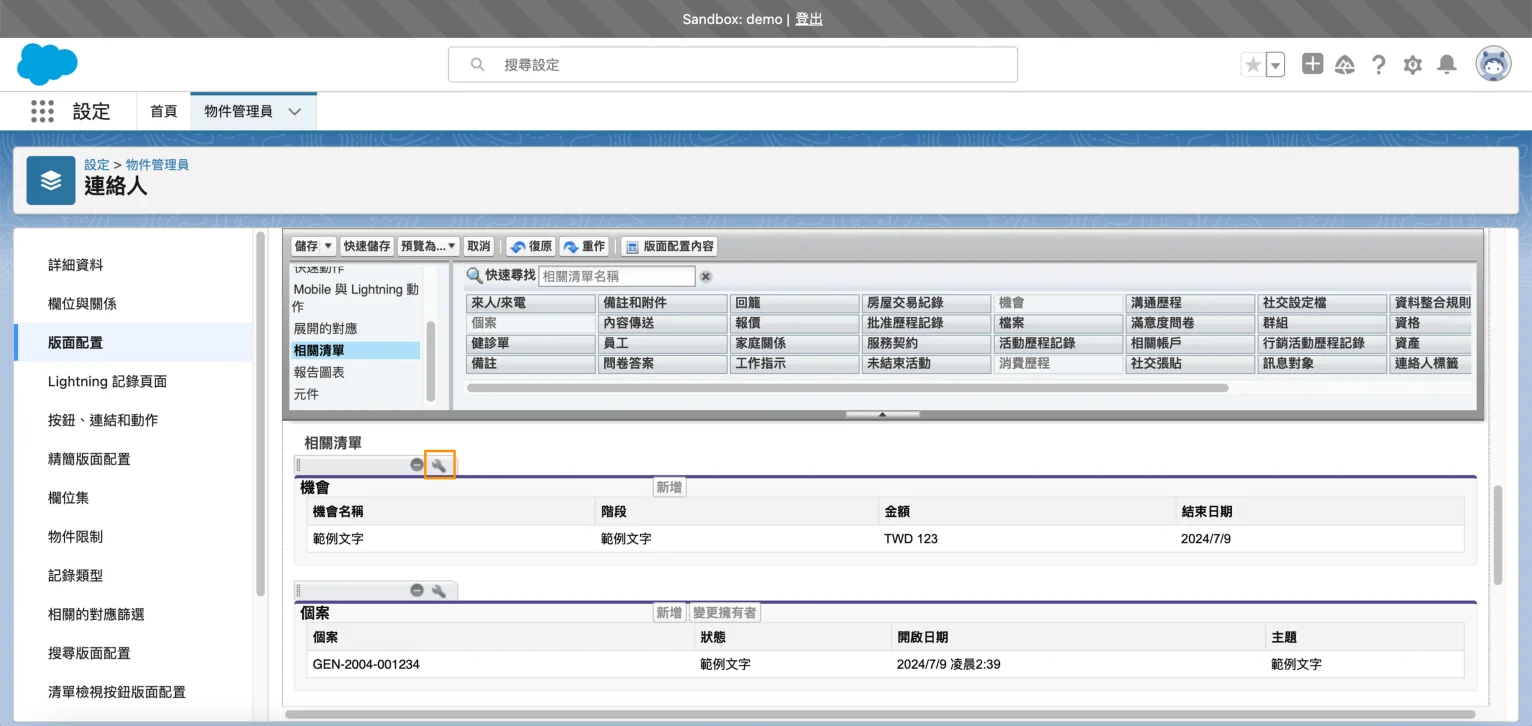Screen dimensions: 1532x726
Task: Select the 房屋交易記錄 palette item
Action: (x=926, y=303)
